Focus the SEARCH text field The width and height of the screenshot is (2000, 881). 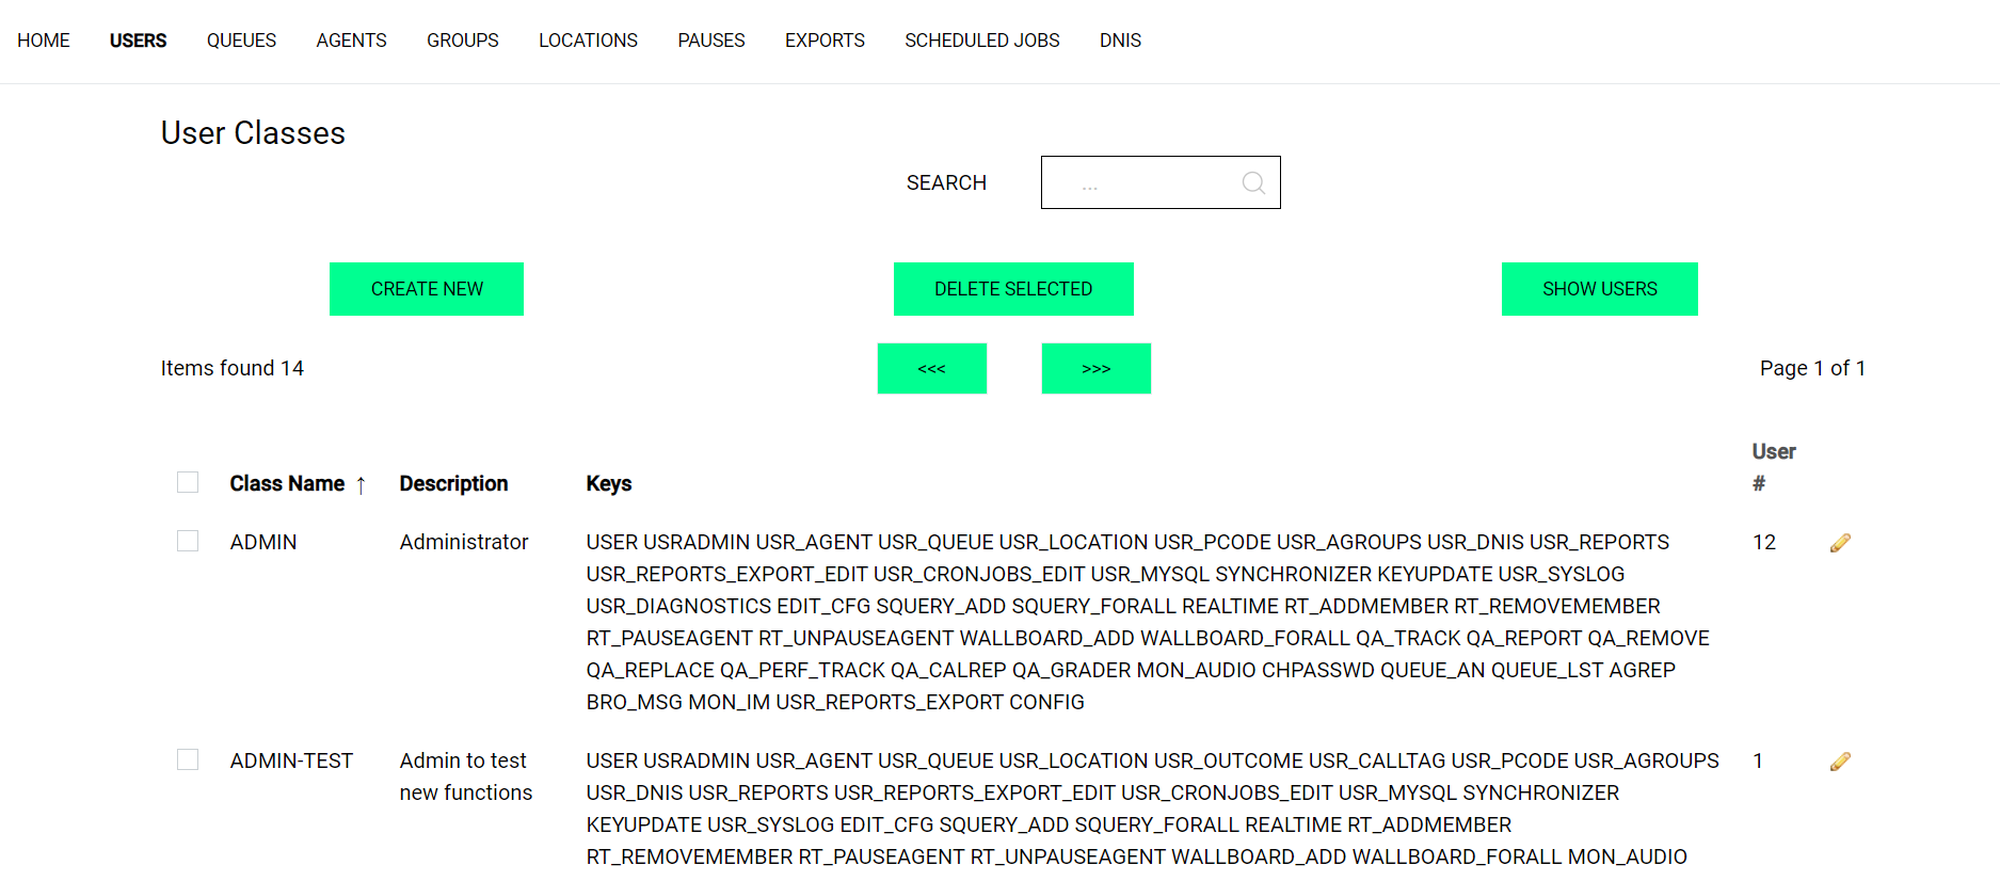coord(1140,183)
